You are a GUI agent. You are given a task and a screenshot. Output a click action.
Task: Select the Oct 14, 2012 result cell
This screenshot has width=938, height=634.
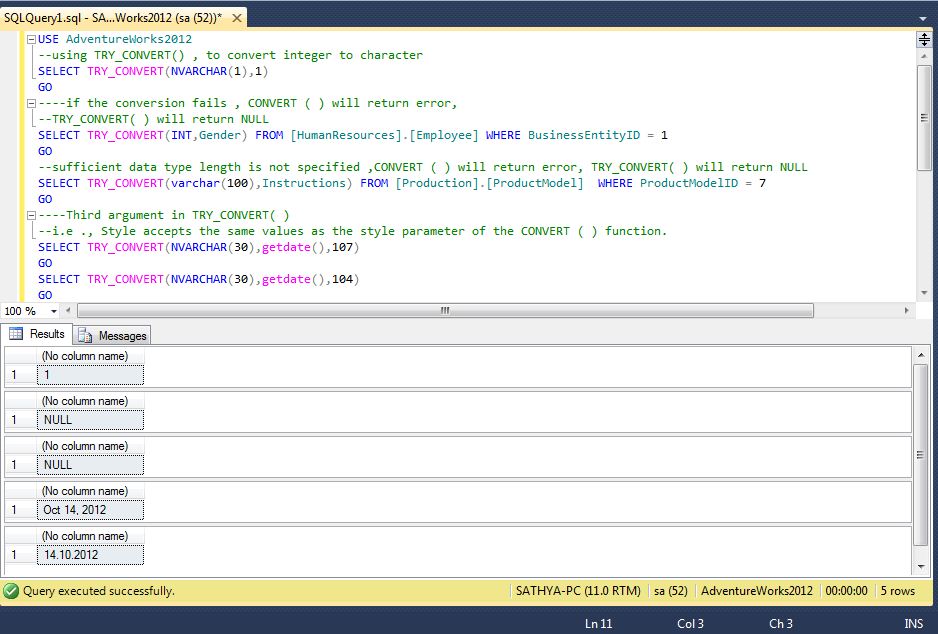[90, 509]
